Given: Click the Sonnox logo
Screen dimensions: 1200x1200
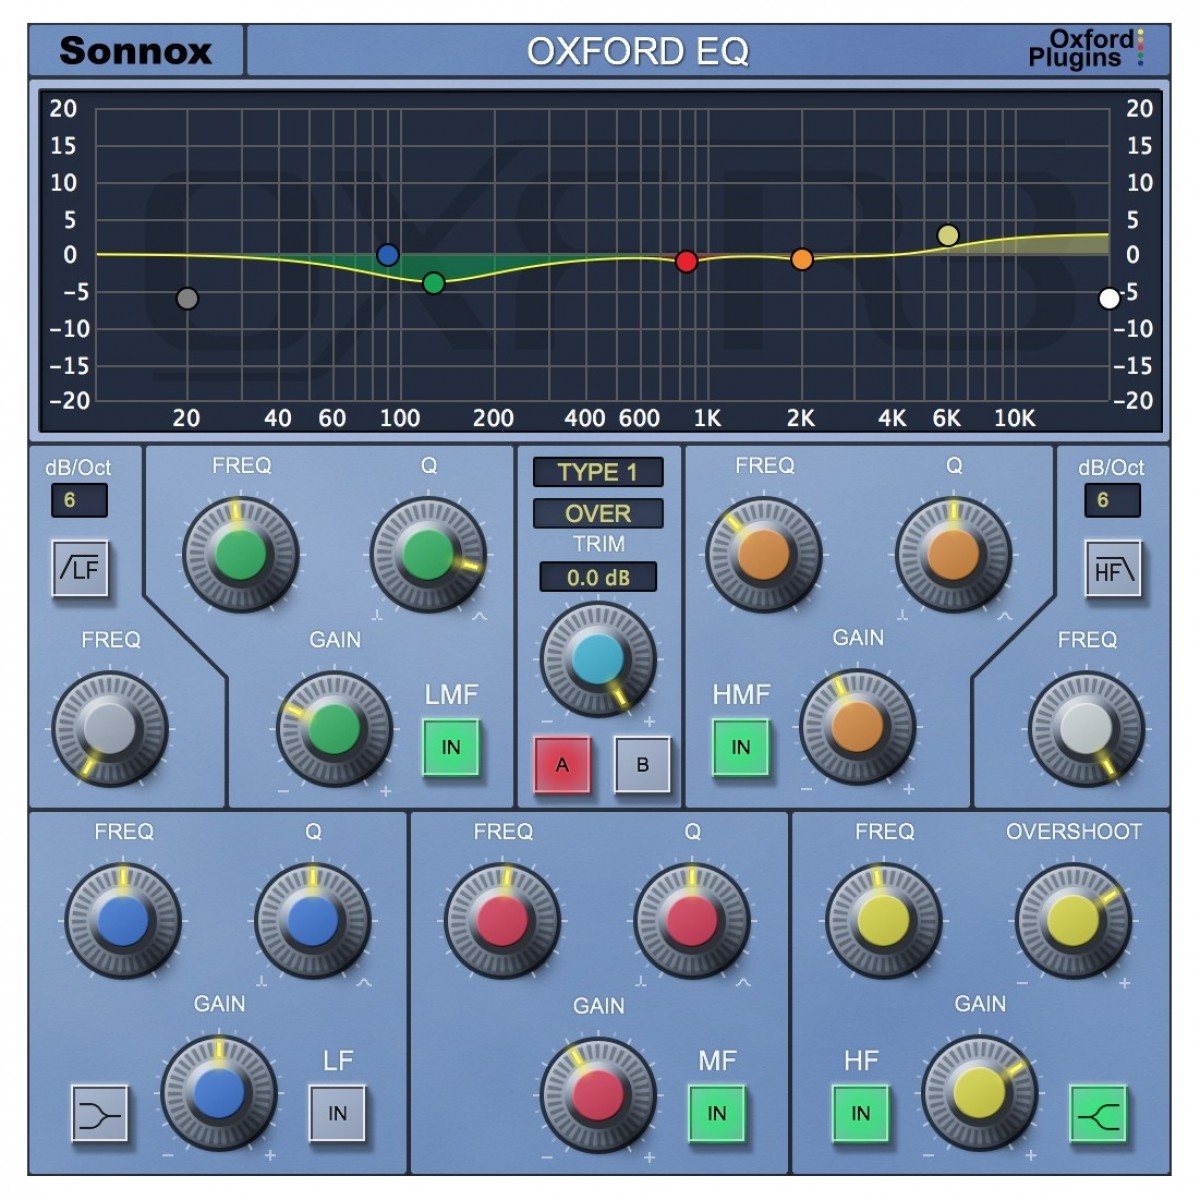Looking at the screenshot, I should point(137,51).
